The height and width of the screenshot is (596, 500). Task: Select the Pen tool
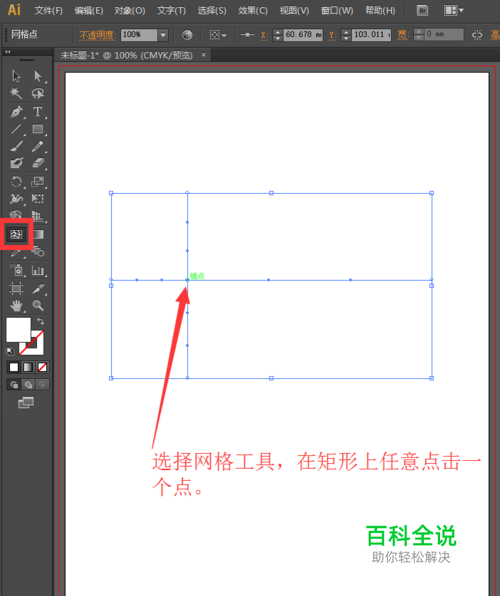tap(16, 112)
